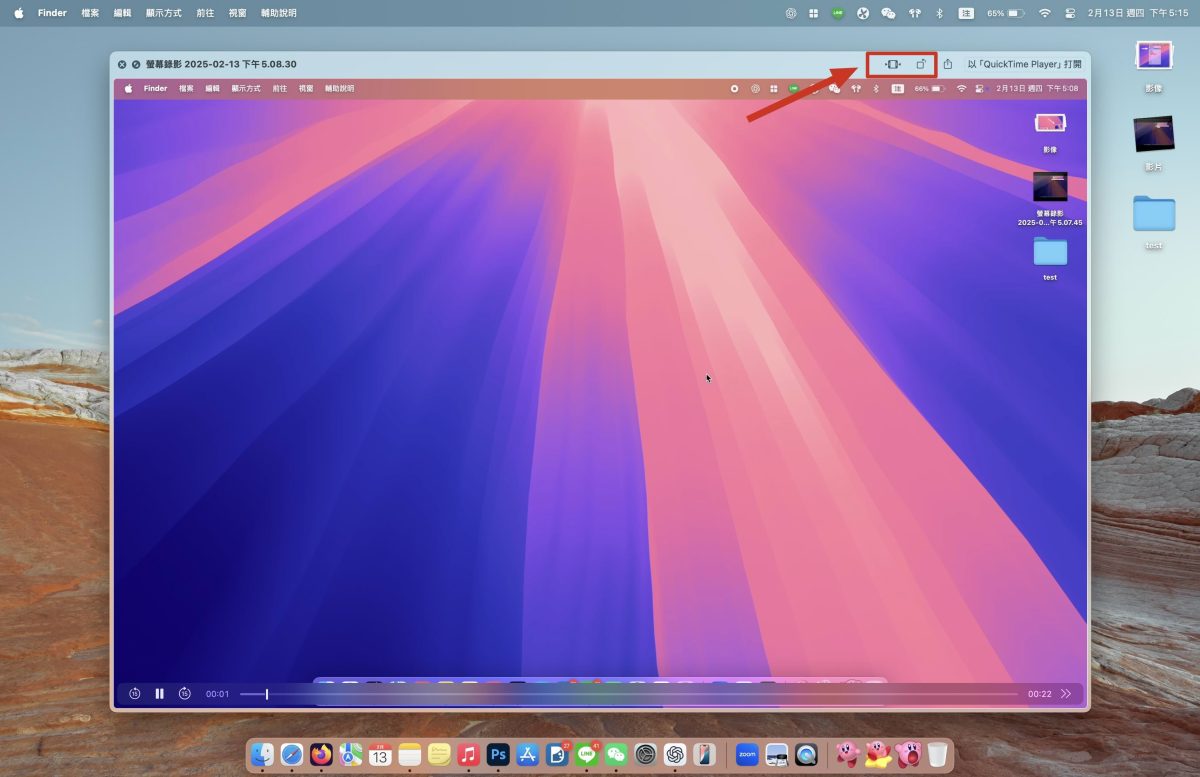Click the playback scrubber bar
The height and width of the screenshot is (777, 1200).
[x=629, y=694]
